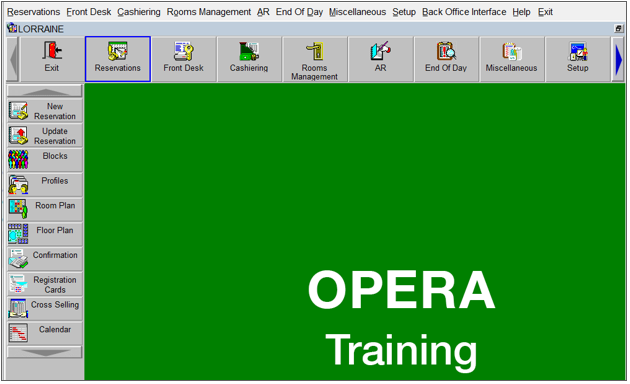
Task: Open the Front Desk toolbar module
Action: click(x=184, y=59)
